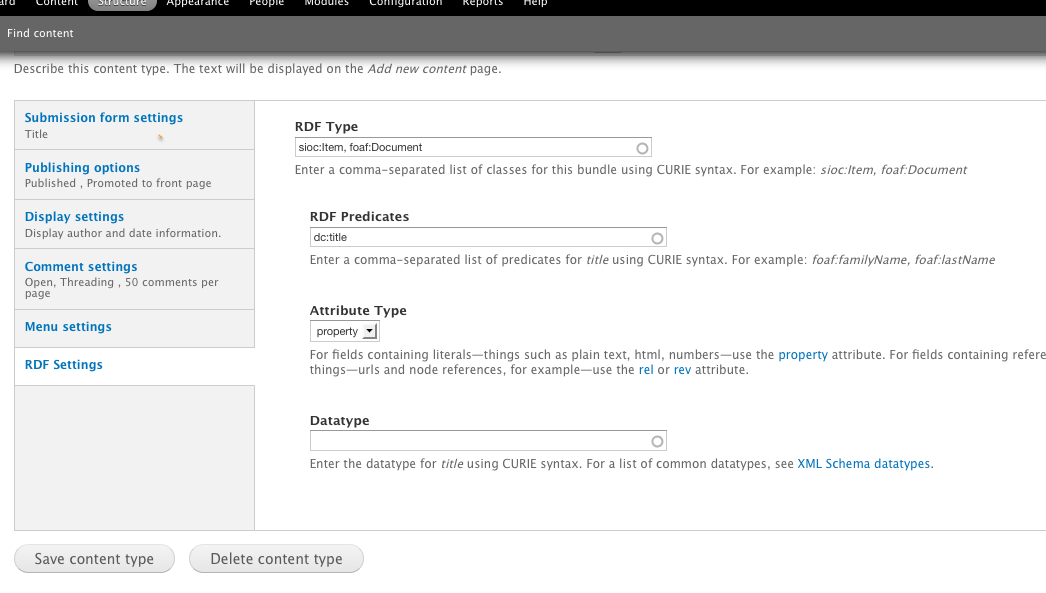Image resolution: width=1046 pixels, height=593 pixels.
Task: Click the autocomplete icon in RDF Type field
Action: click(641, 147)
